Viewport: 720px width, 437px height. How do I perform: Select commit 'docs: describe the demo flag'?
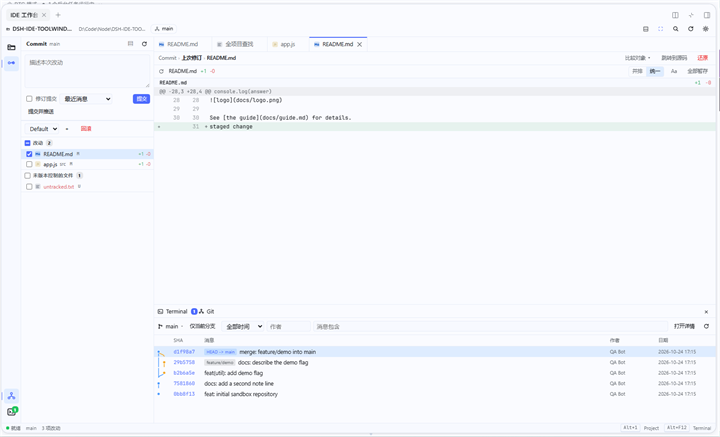[435, 363]
